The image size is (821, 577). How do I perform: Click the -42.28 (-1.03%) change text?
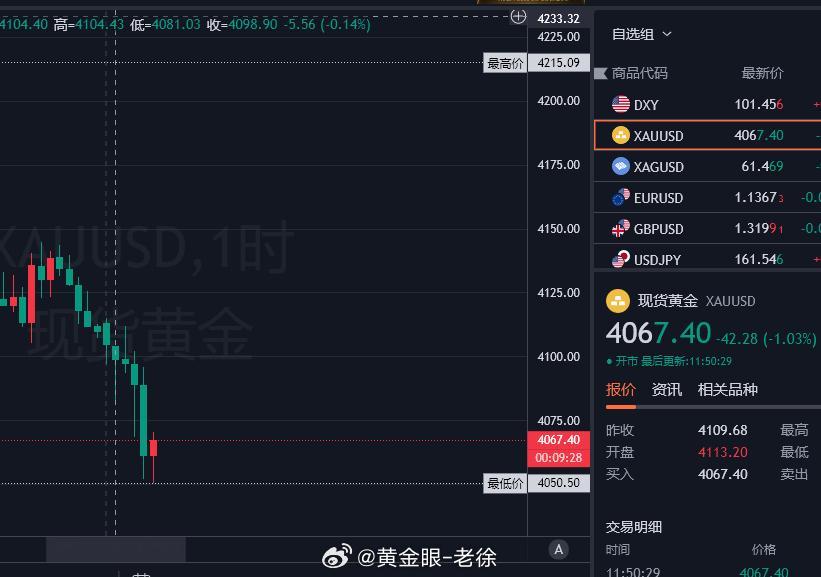click(765, 339)
